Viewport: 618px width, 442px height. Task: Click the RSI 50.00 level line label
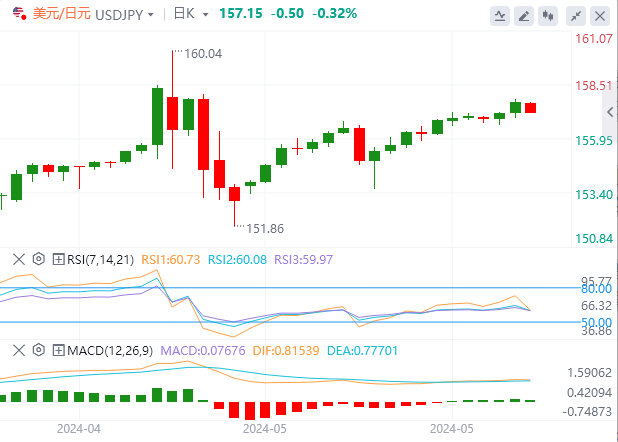click(x=596, y=323)
